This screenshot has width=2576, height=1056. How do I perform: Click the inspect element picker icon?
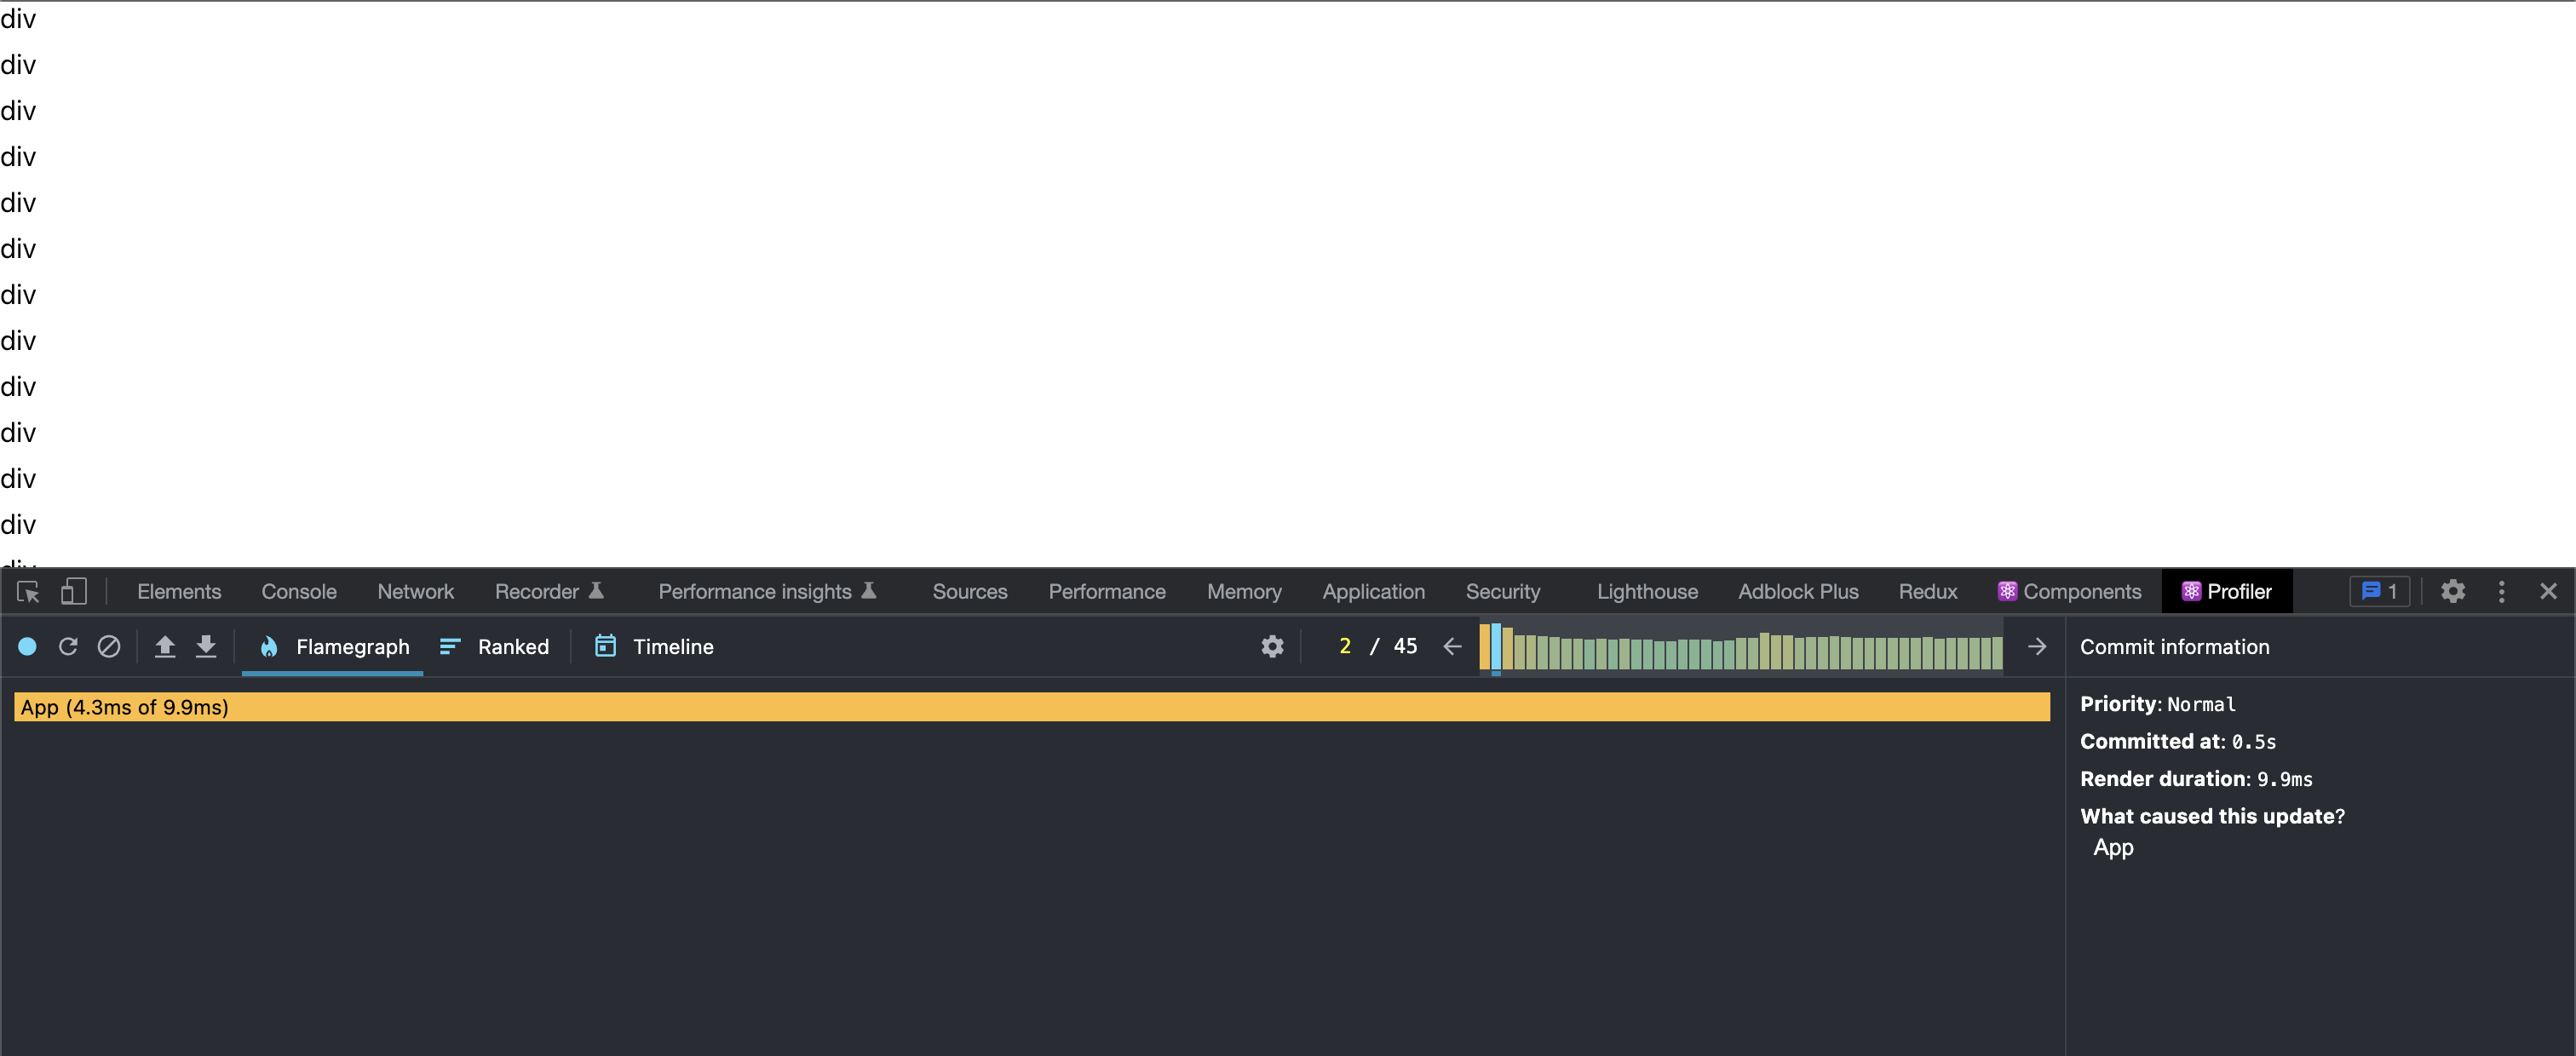28,592
